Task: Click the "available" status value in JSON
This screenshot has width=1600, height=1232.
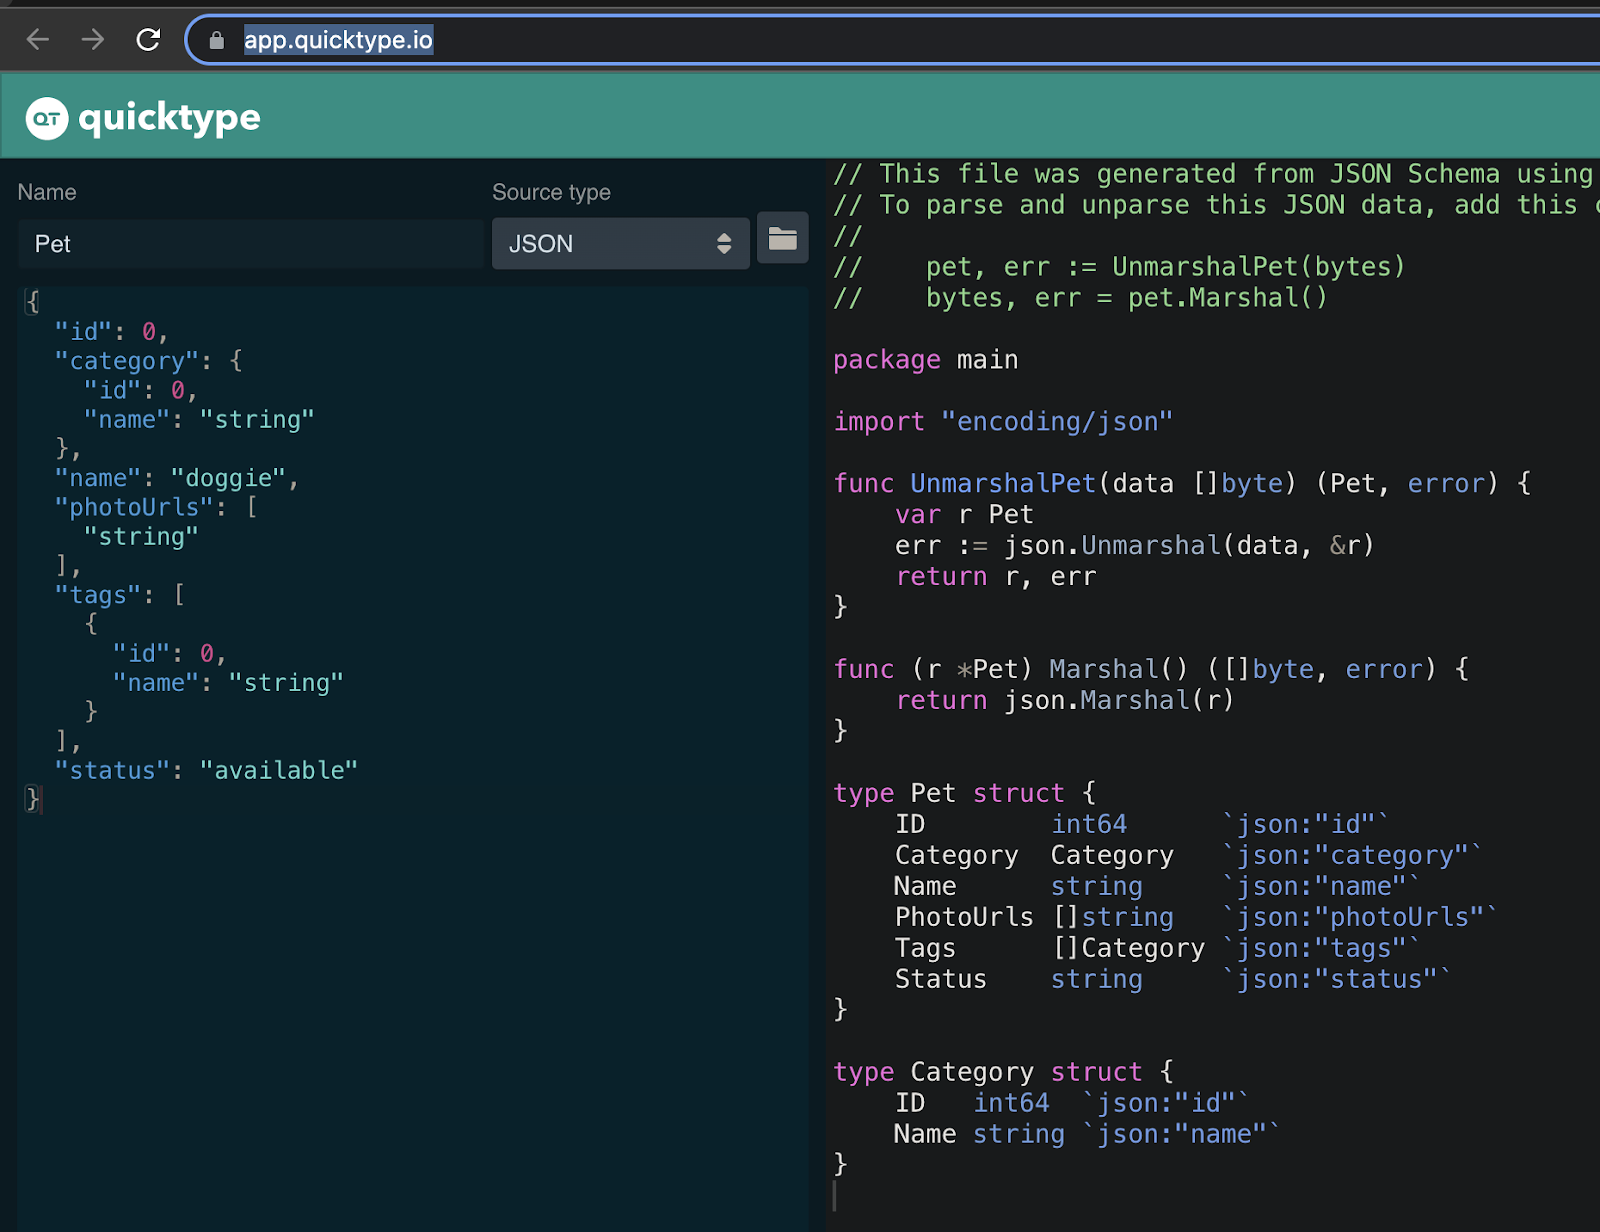Action: [x=278, y=770]
